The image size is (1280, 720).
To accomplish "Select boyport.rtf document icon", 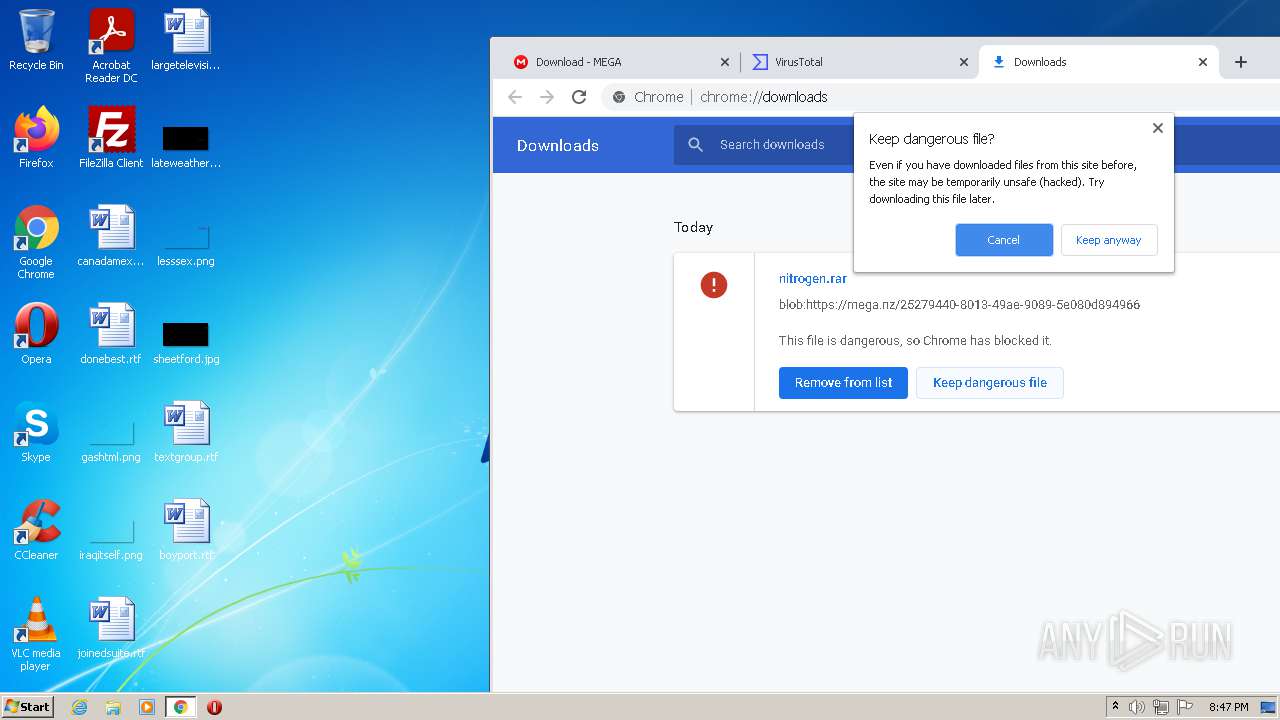I will pos(186,530).
